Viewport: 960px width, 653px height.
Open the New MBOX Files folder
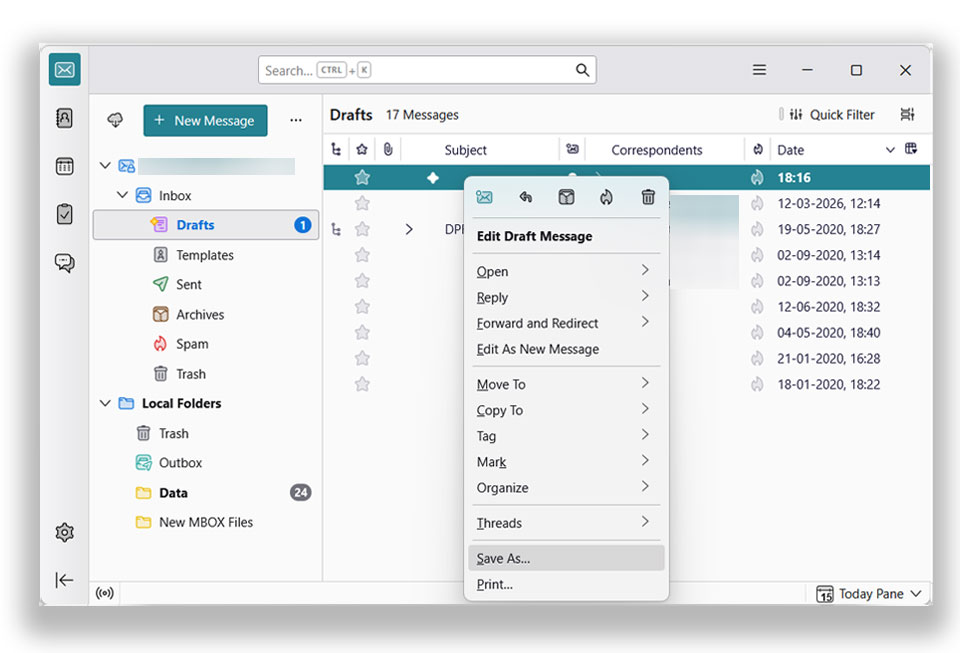coord(206,522)
